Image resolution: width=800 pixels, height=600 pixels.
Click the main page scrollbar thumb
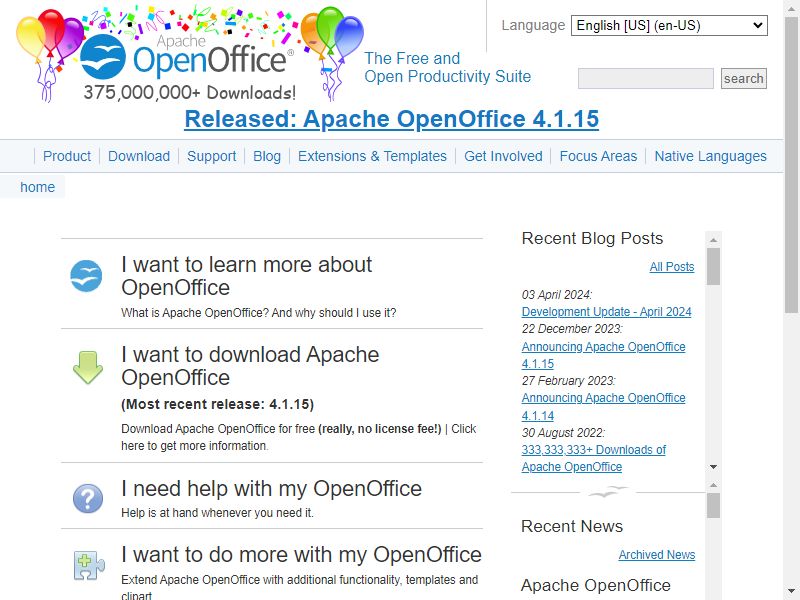pos(791,163)
